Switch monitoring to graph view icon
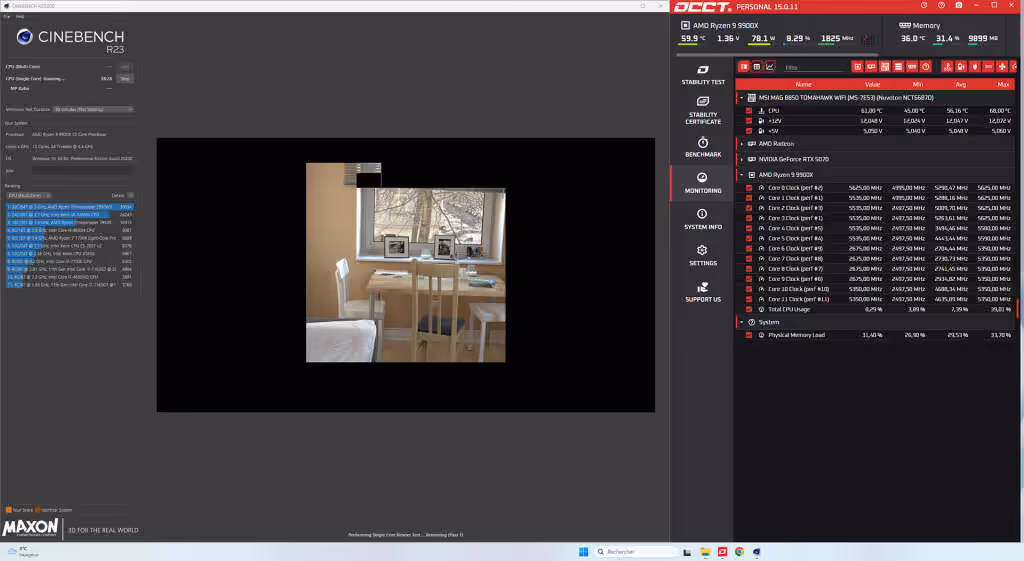Image resolution: width=1024 pixels, height=561 pixels. click(x=770, y=67)
